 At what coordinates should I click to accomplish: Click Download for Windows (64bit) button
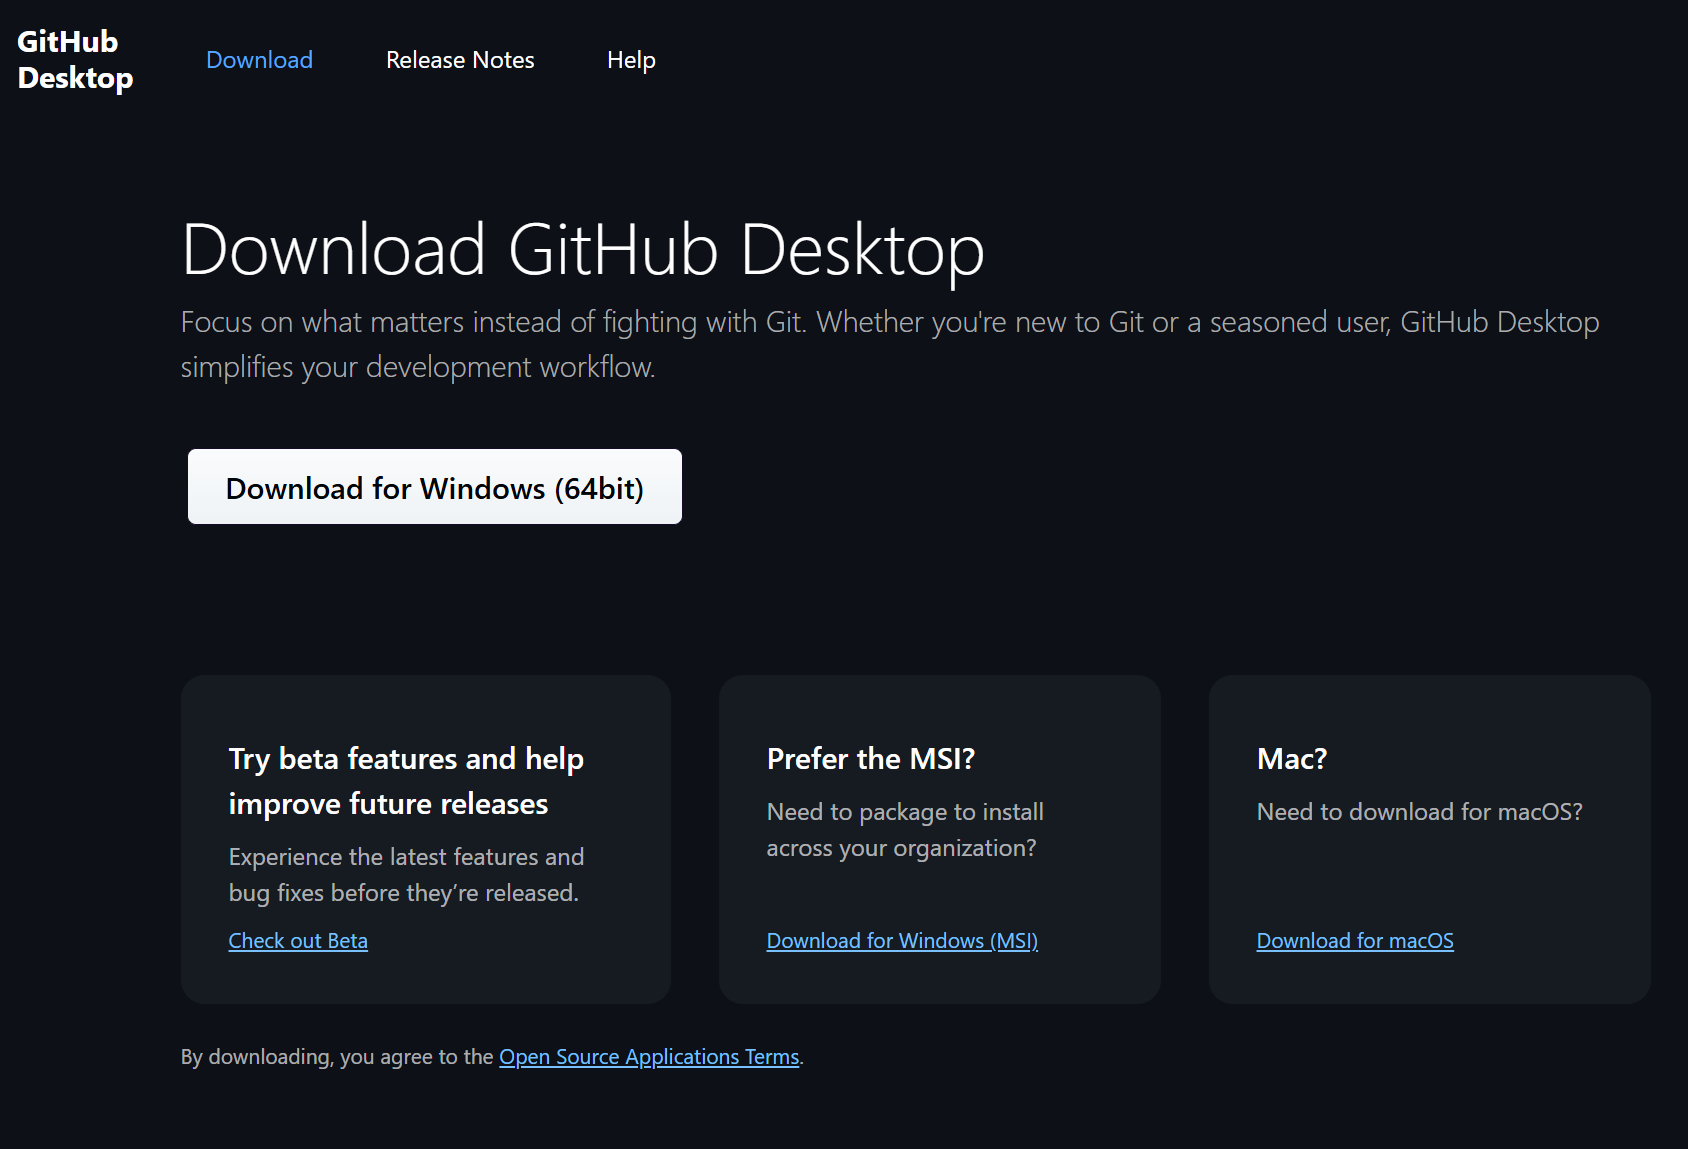click(x=435, y=487)
